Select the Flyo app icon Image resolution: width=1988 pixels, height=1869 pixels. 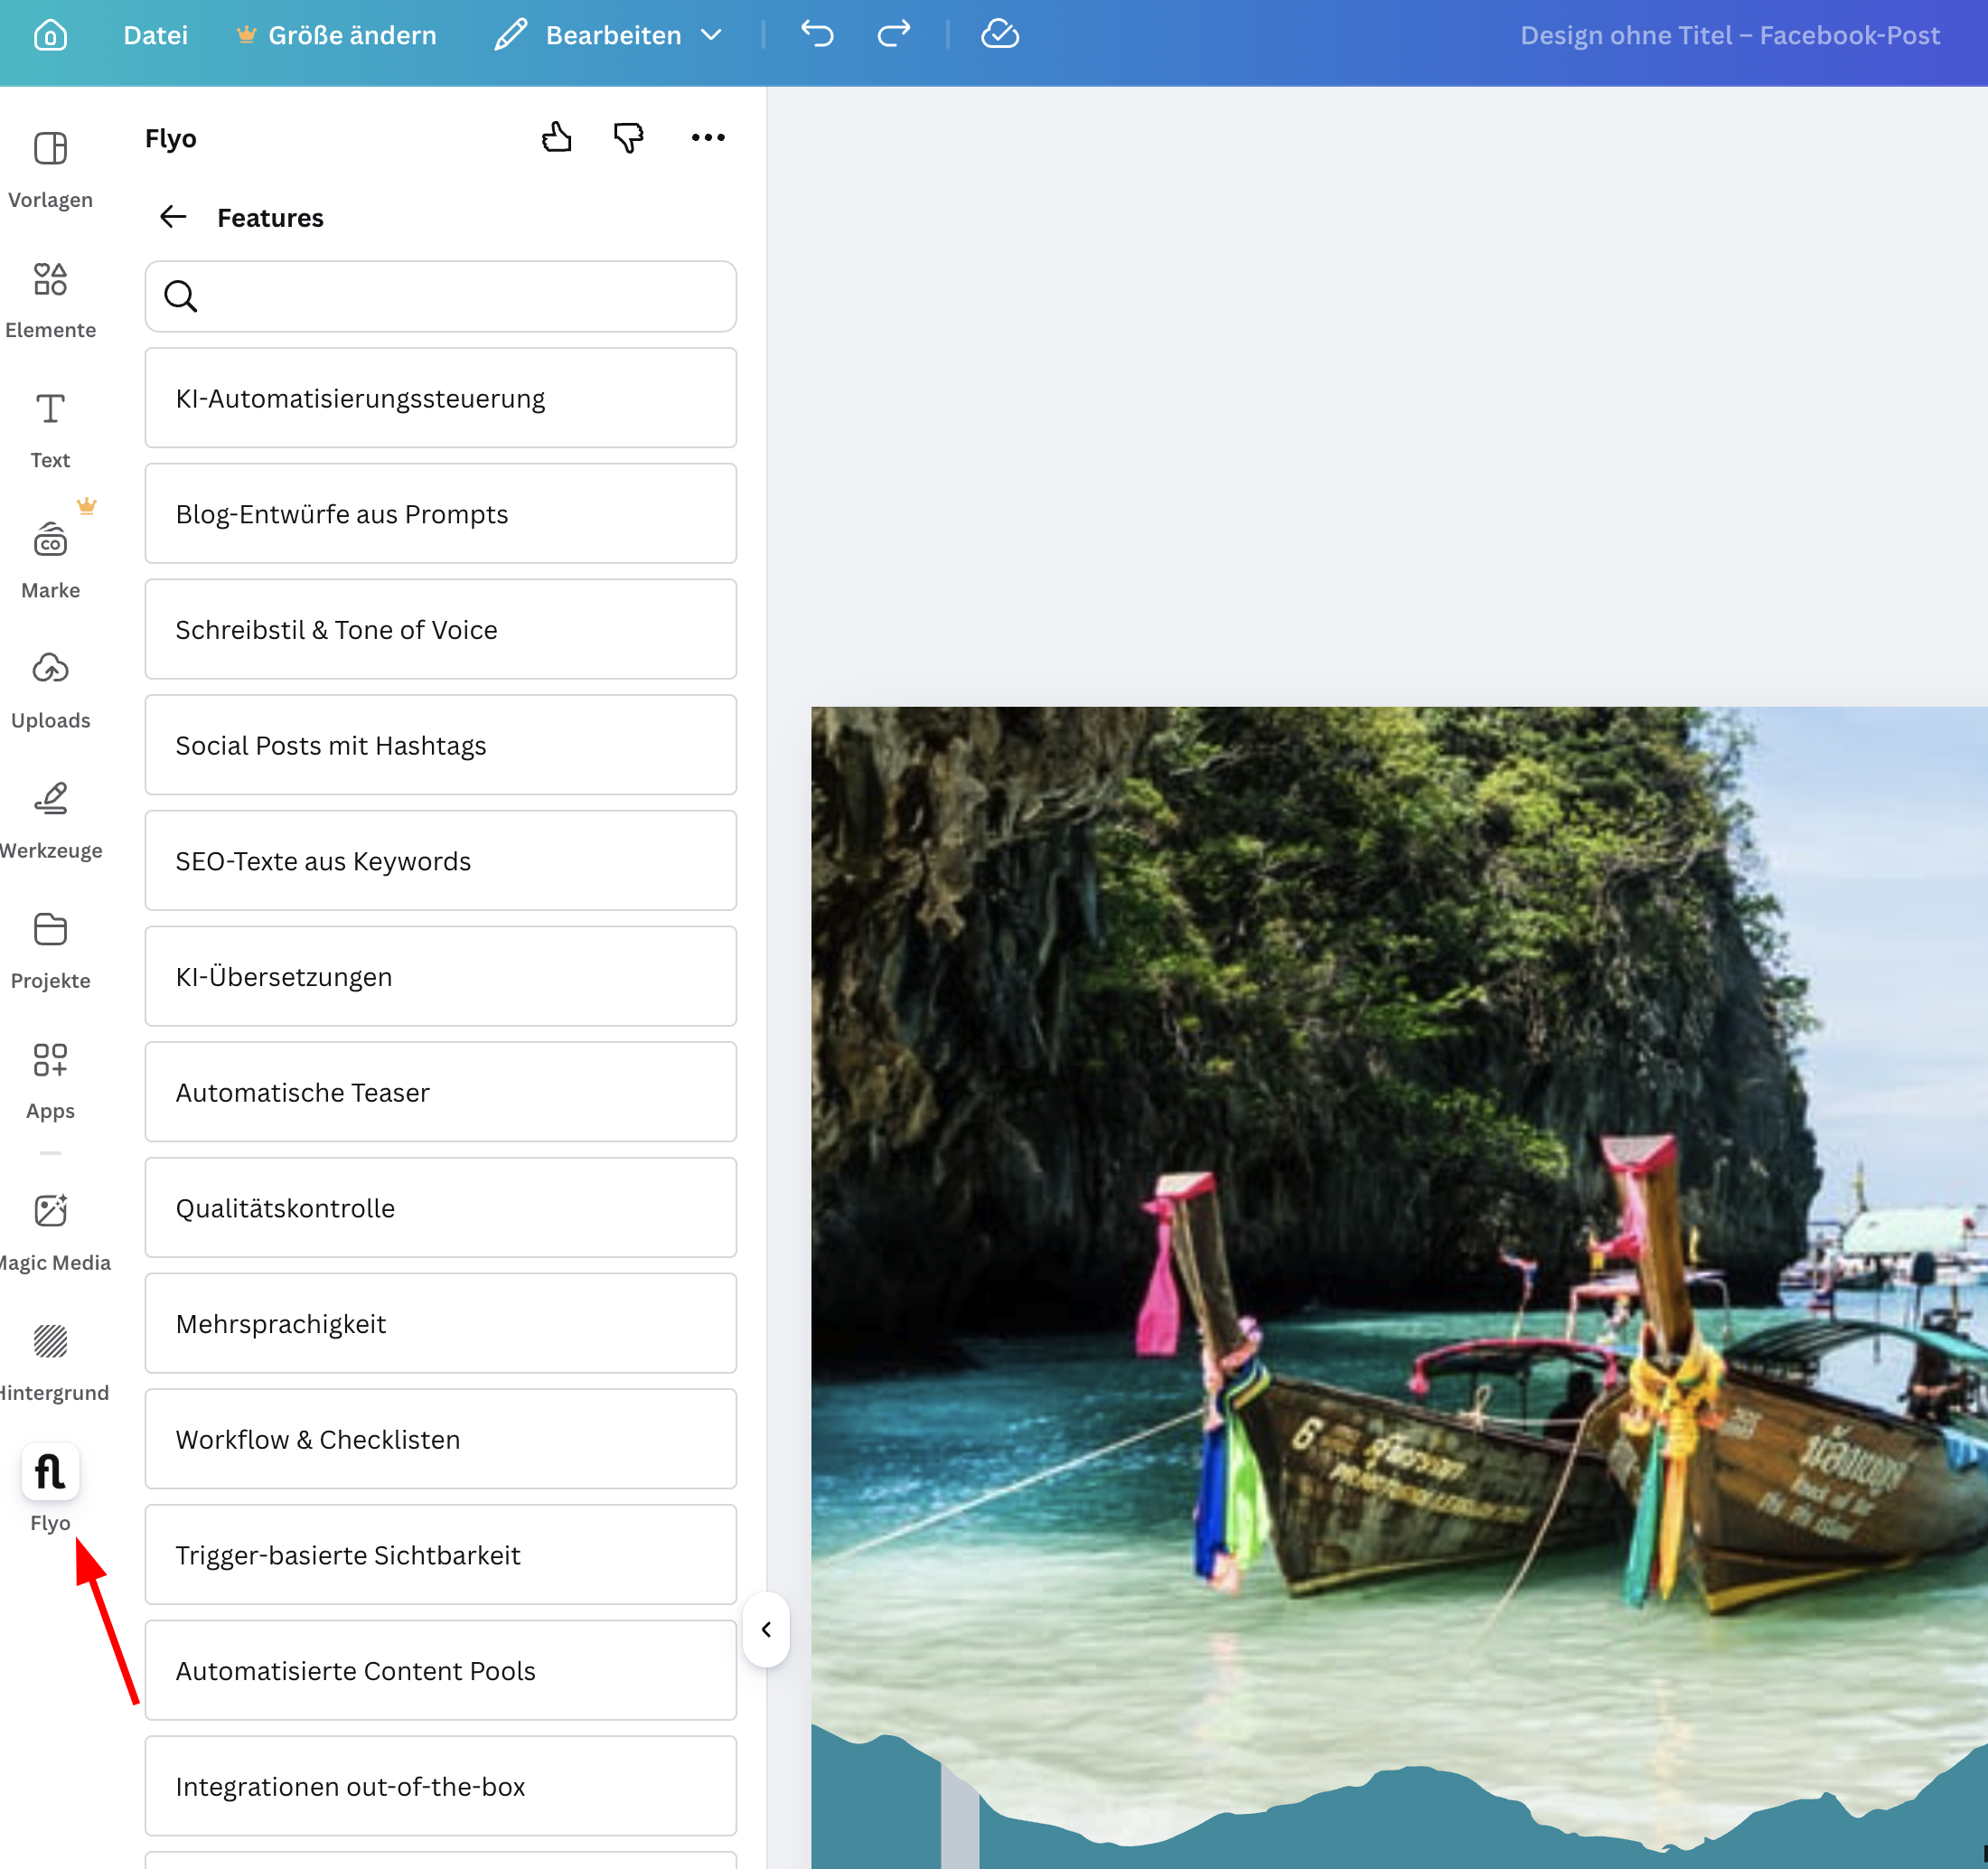[x=50, y=1472]
